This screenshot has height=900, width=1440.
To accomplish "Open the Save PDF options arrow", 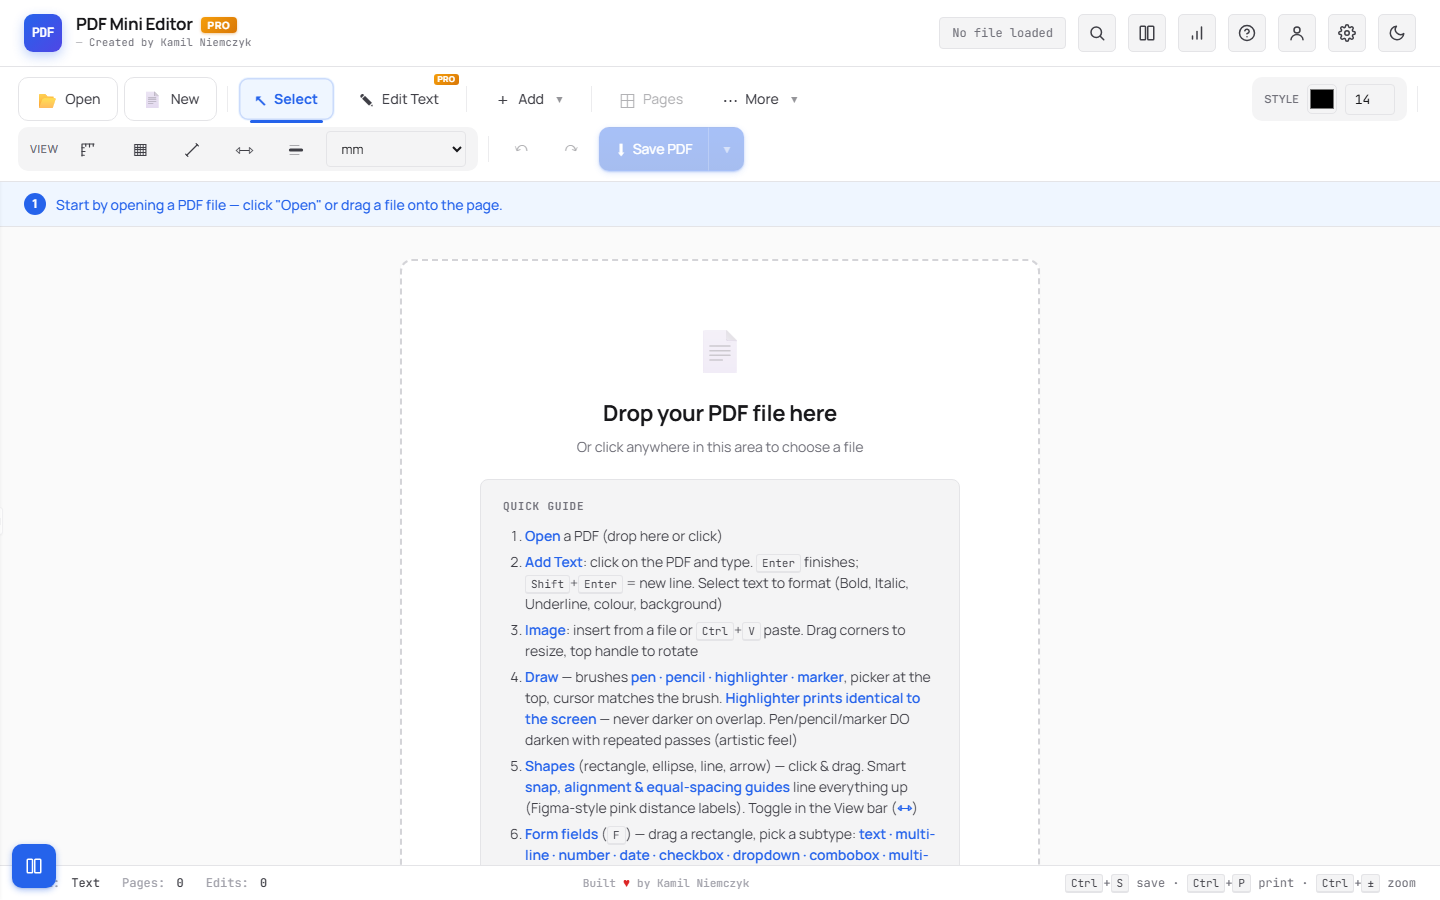I will pos(727,149).
